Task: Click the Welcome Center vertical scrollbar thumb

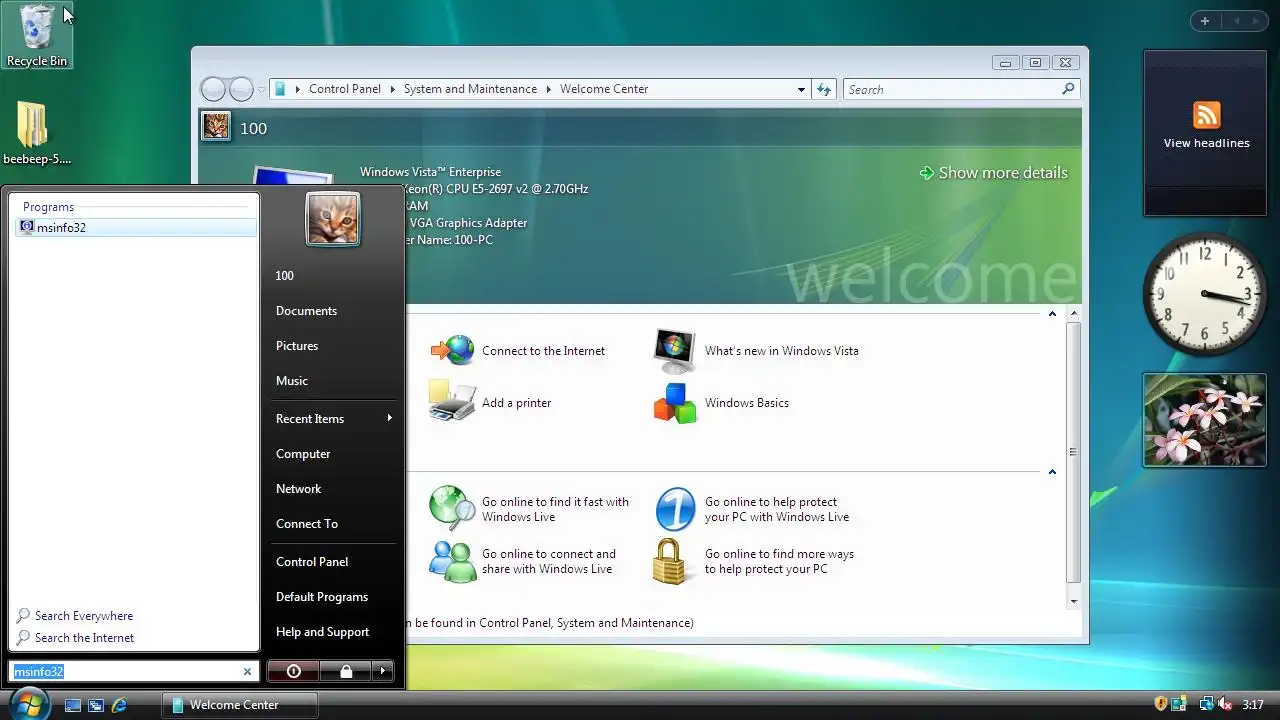Action: click(x=1074, y=453)
